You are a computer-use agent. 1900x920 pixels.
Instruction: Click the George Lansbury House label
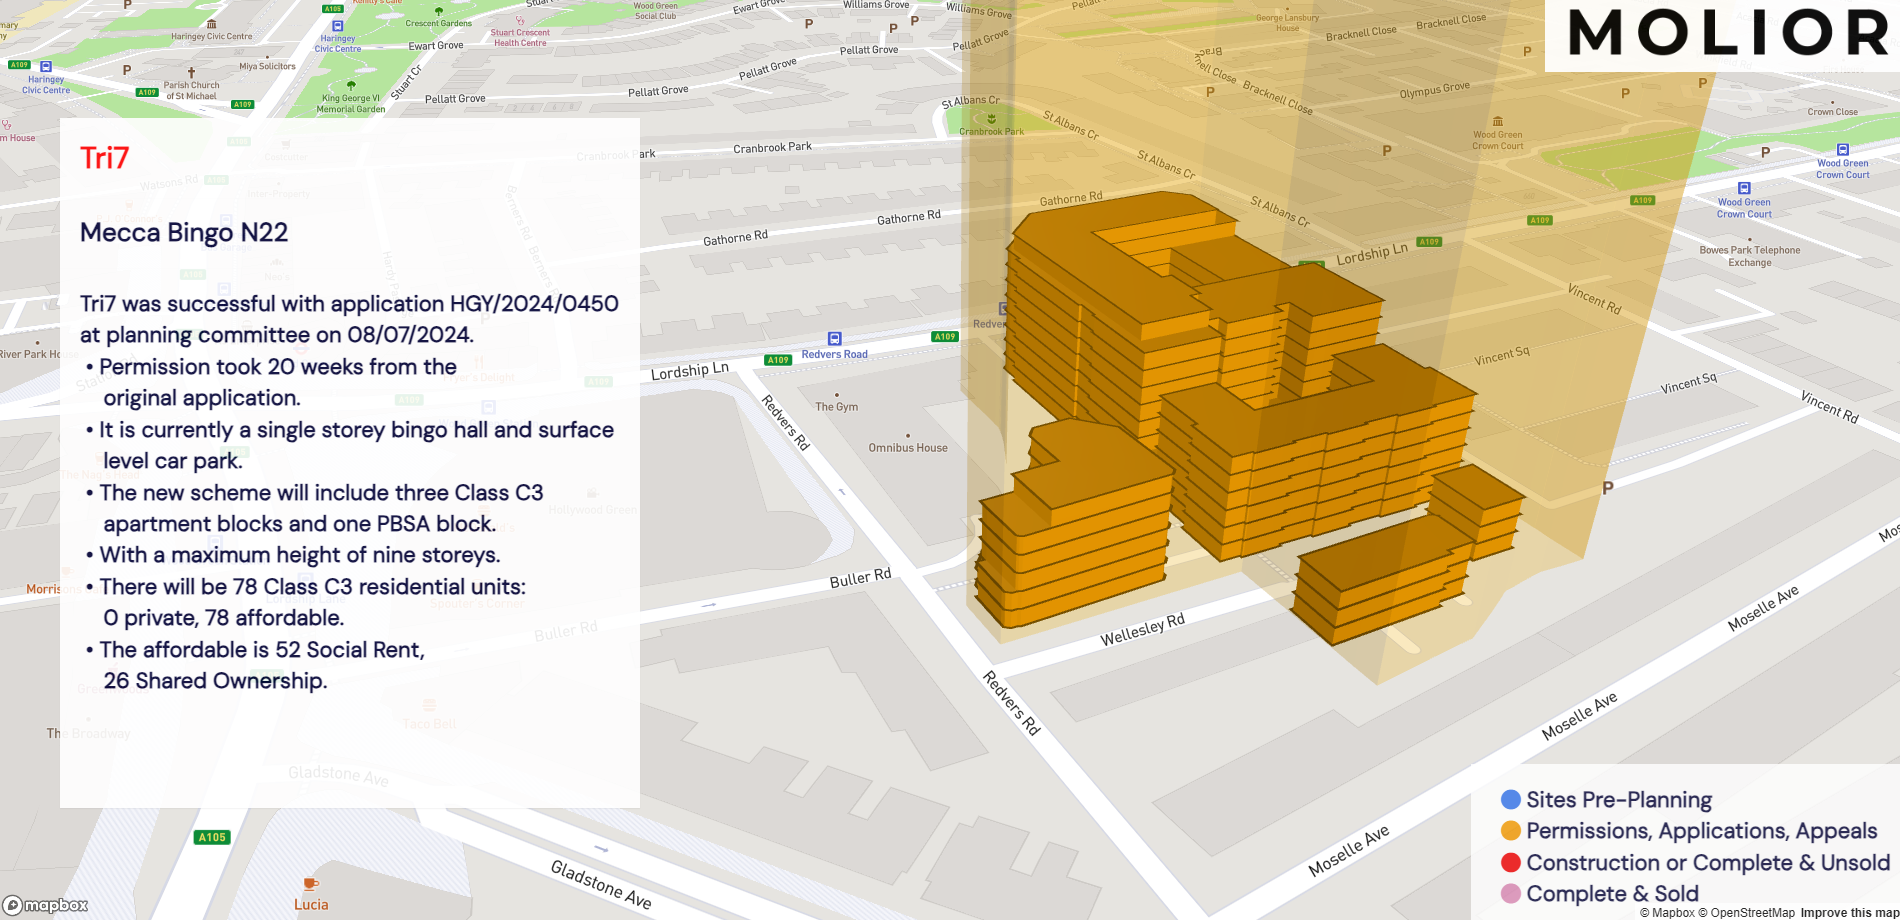1288,23
